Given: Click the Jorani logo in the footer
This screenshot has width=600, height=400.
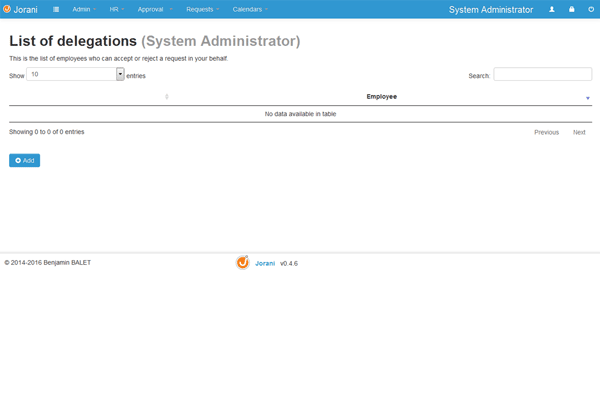Looking at the screenshot, I should pos(242,263).
